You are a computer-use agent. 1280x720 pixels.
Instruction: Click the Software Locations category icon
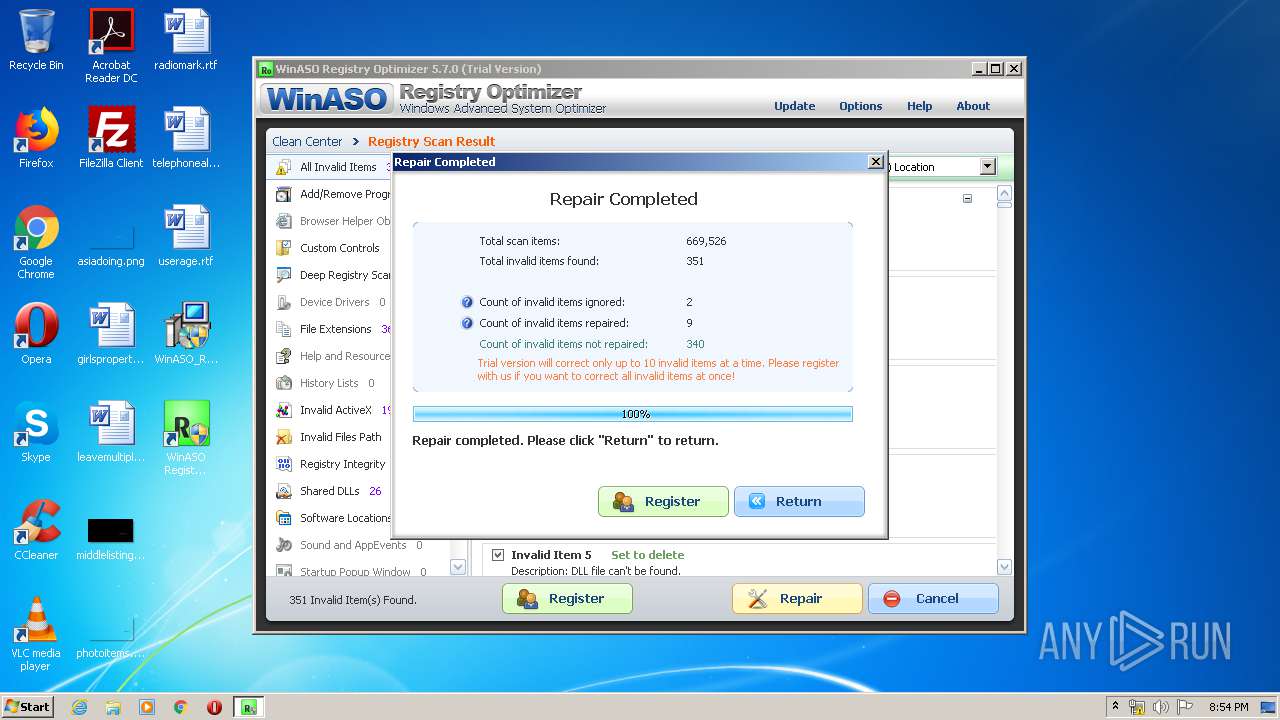(x=283, y=518)
